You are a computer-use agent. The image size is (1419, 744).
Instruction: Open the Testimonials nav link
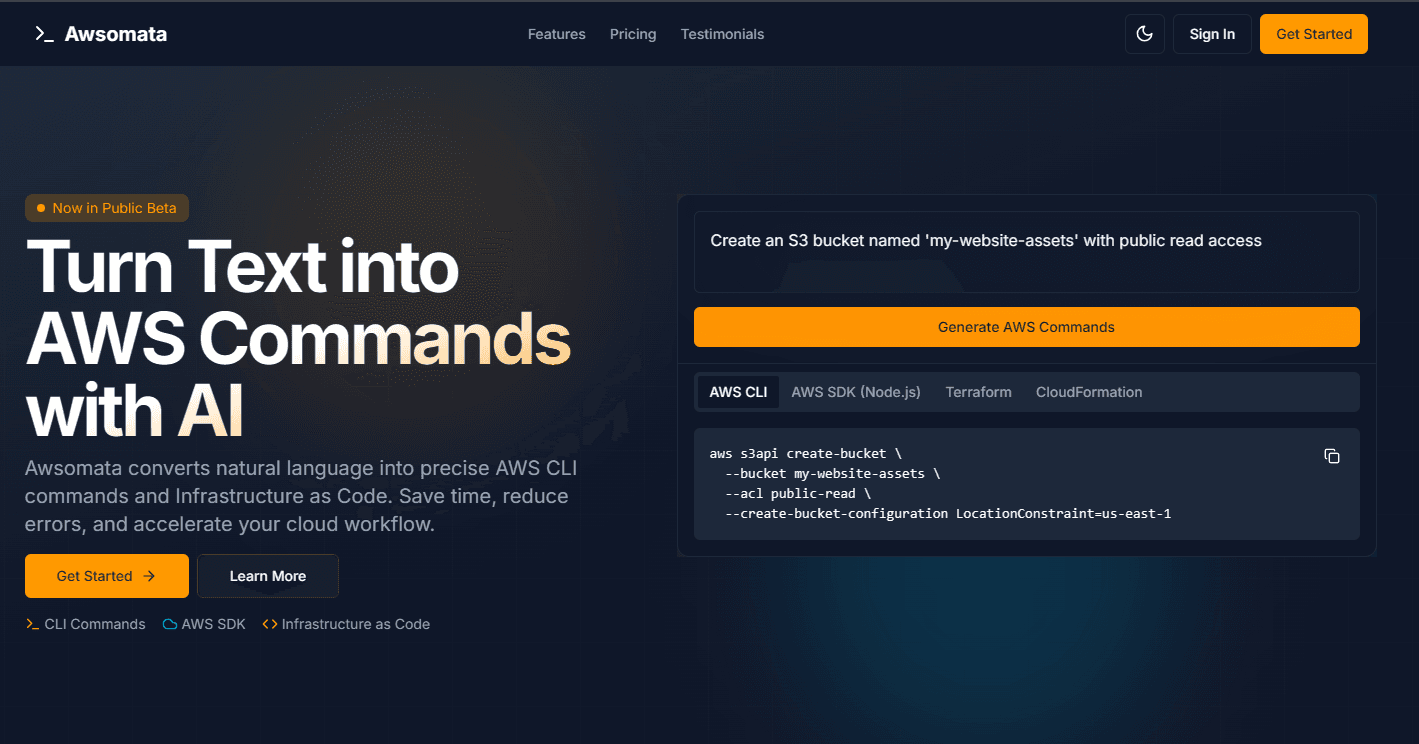(x=722, y=34)
